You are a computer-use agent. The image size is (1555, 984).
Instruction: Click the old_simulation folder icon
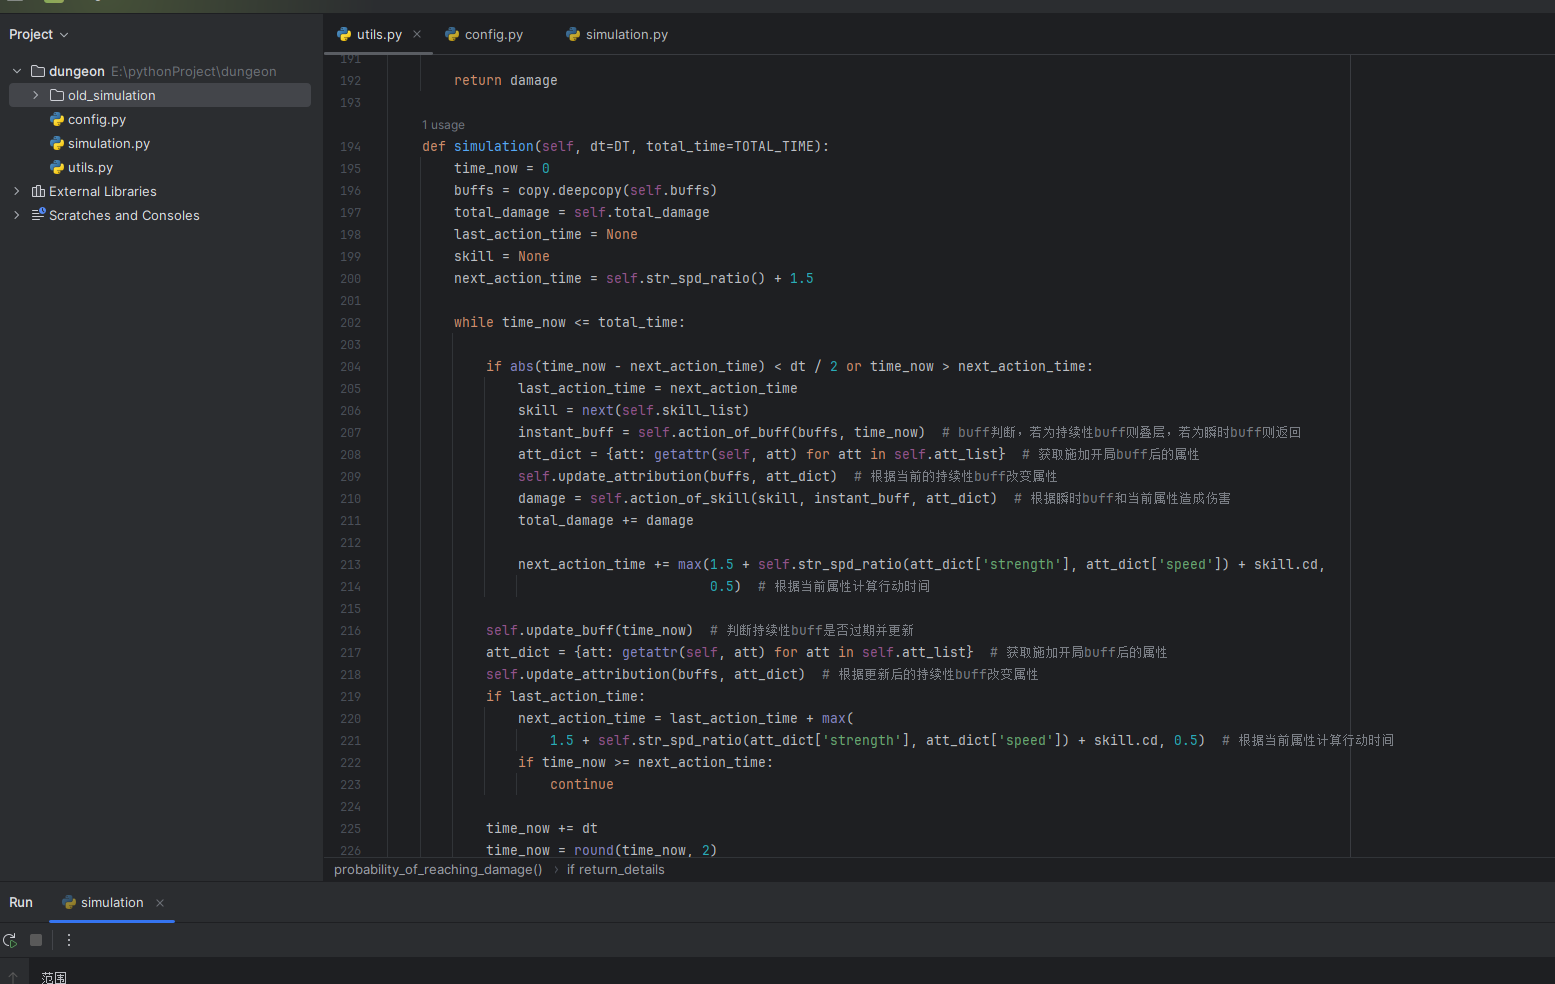57,95
